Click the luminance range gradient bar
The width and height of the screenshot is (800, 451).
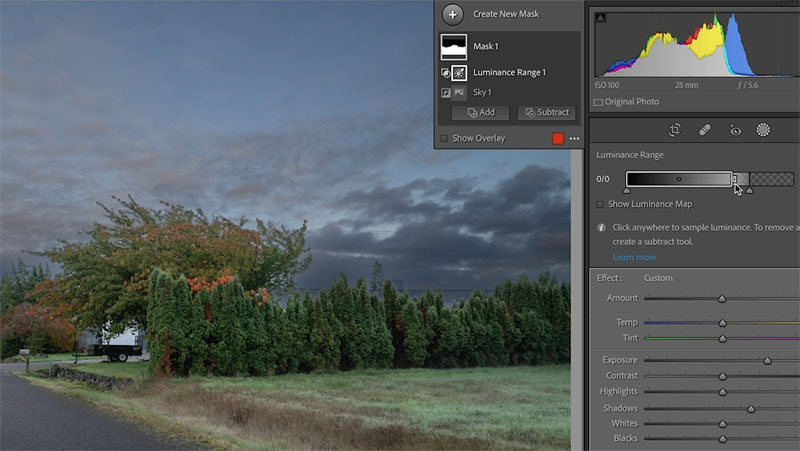710,179
